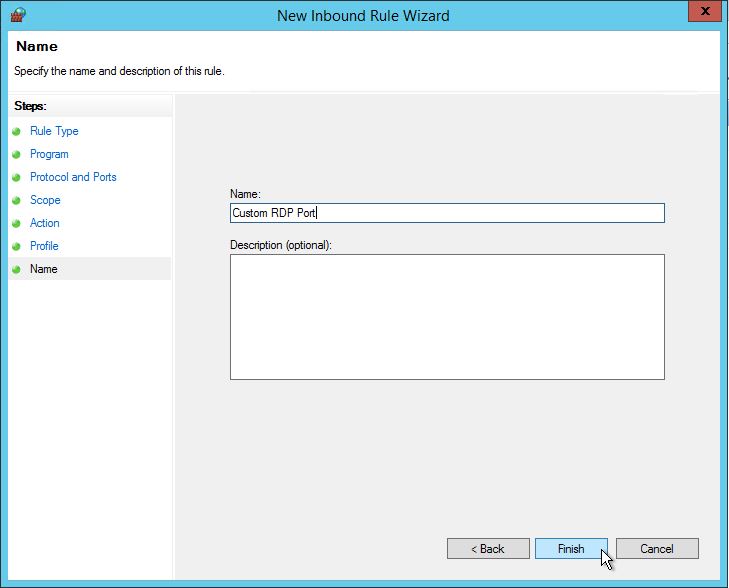Click the 'New Inbound Rule Wizard' title

coord(363,15)
